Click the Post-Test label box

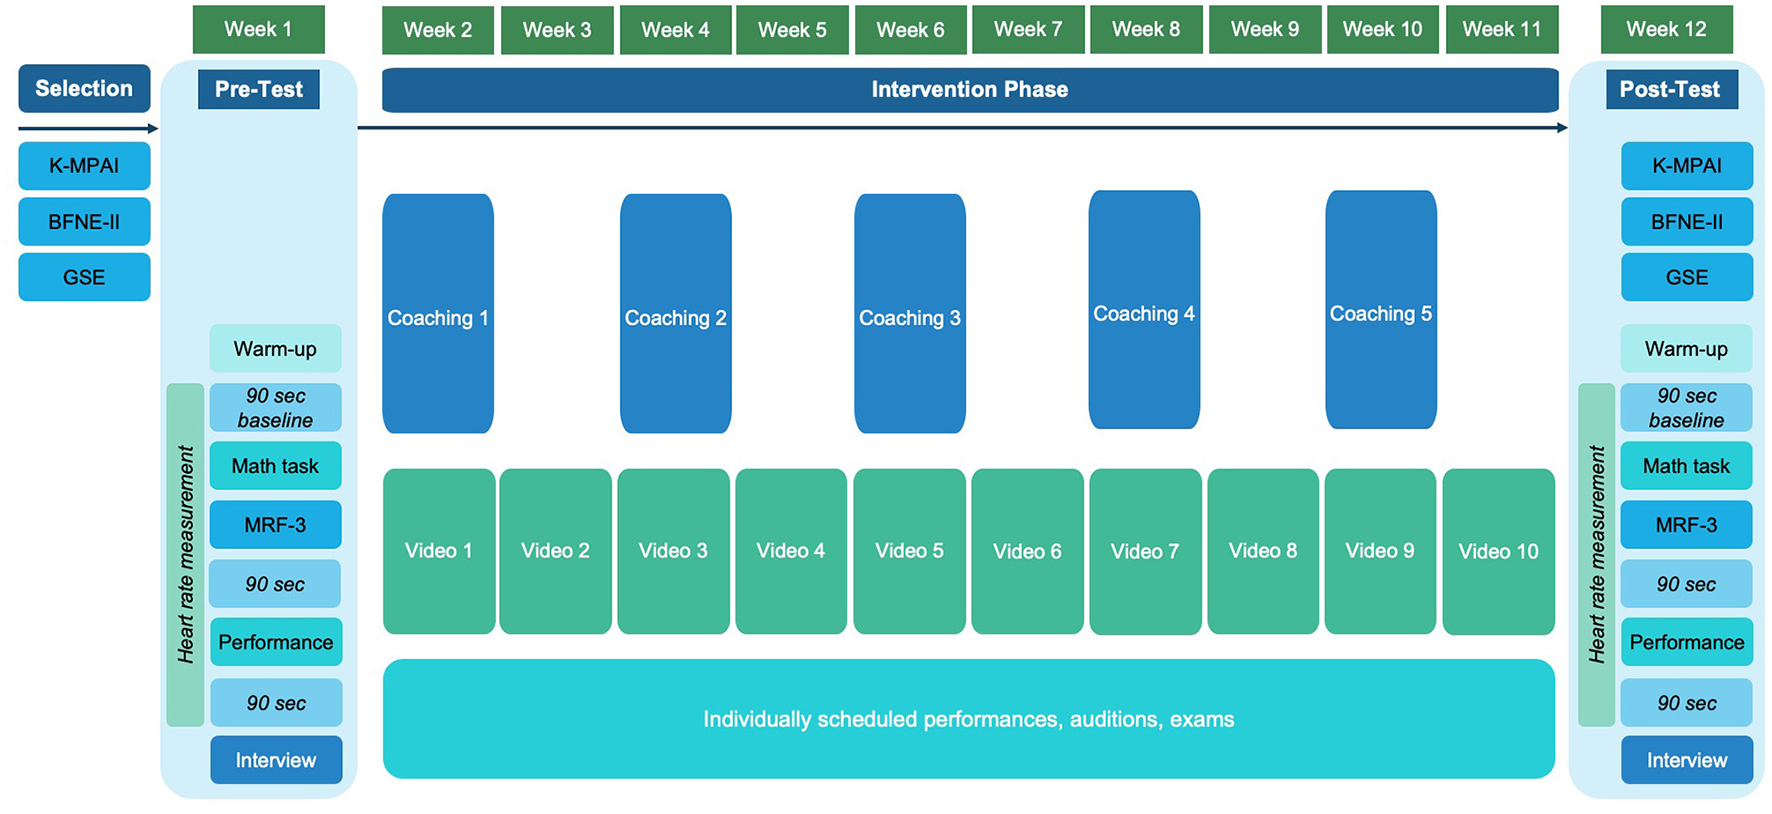pos(1669,89)
